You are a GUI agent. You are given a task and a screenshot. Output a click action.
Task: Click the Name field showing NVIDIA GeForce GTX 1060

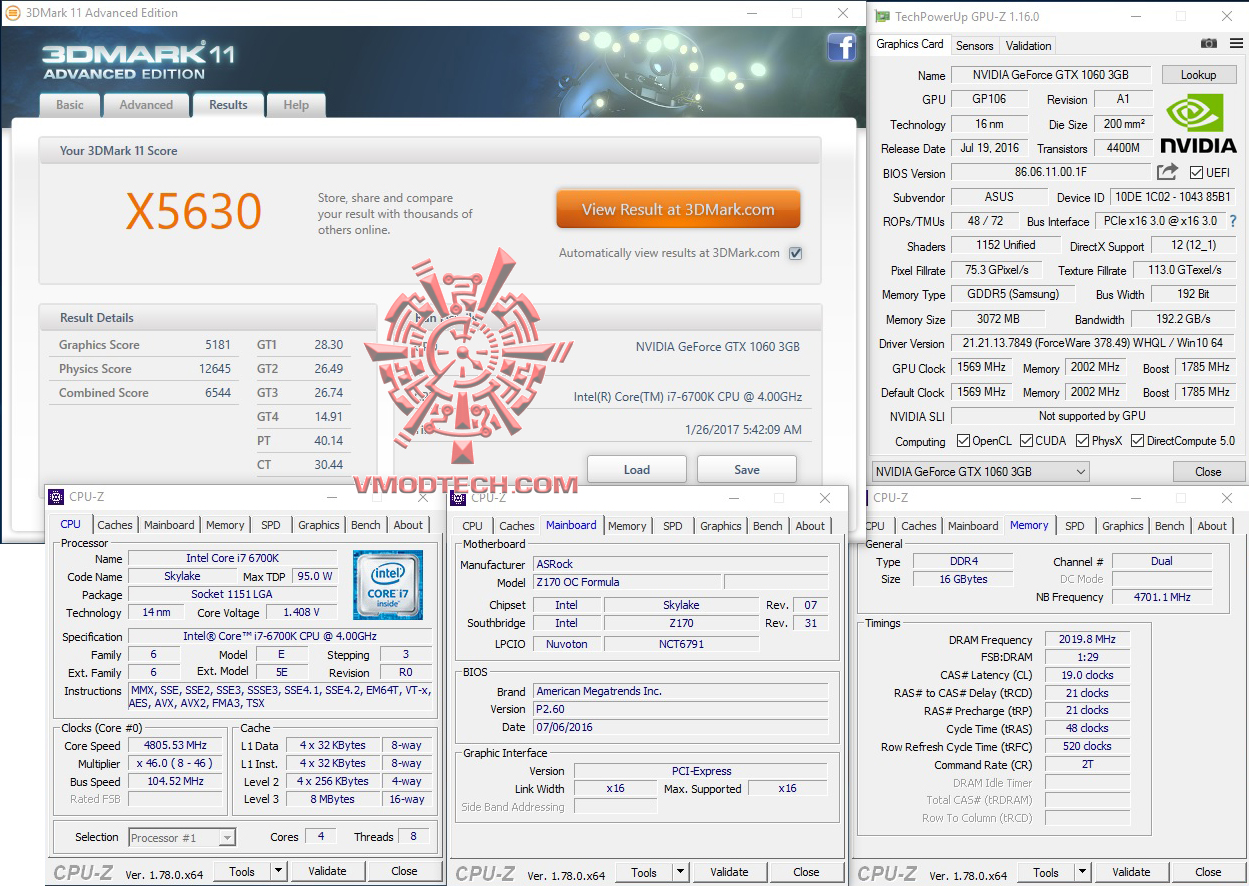tap(1051, 74)
